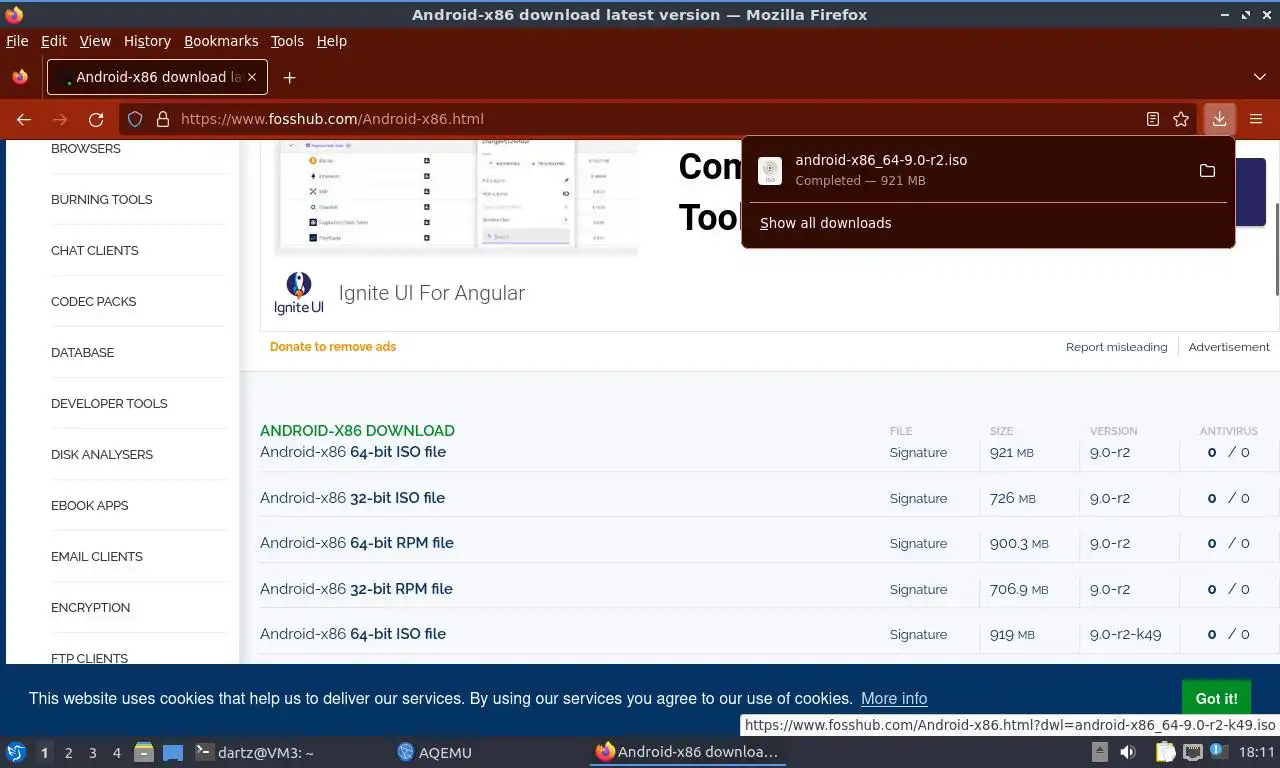Click the show desktop panel icon
Viewport: 1280px width, 768px height.
tap(173, 752)
